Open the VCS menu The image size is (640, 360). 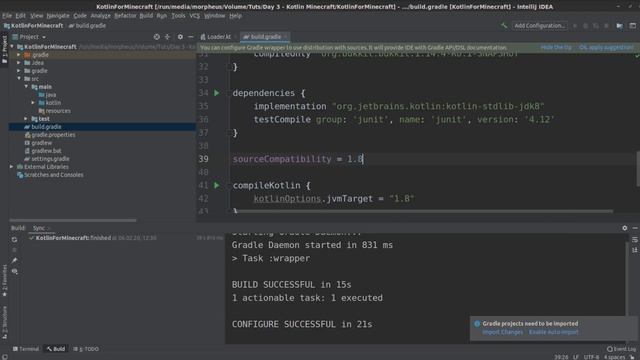pyautogui.click(x=195, y=16)
